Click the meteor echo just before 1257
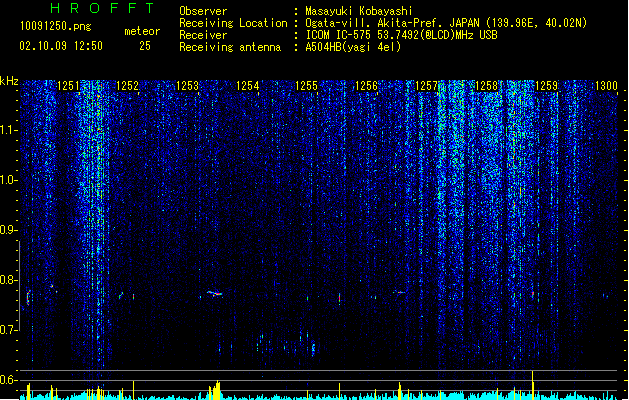The height and width of the screenshot is (400, 629). 400,292
